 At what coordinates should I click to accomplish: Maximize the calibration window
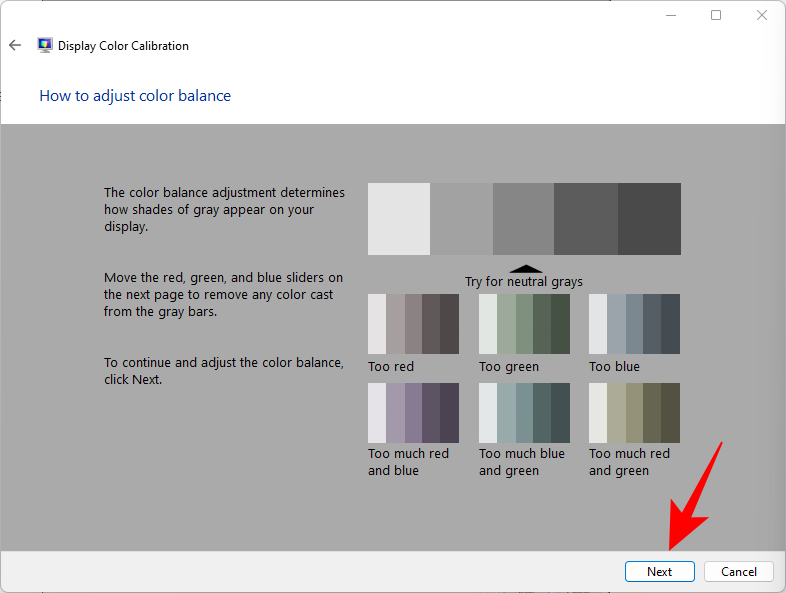716,15
